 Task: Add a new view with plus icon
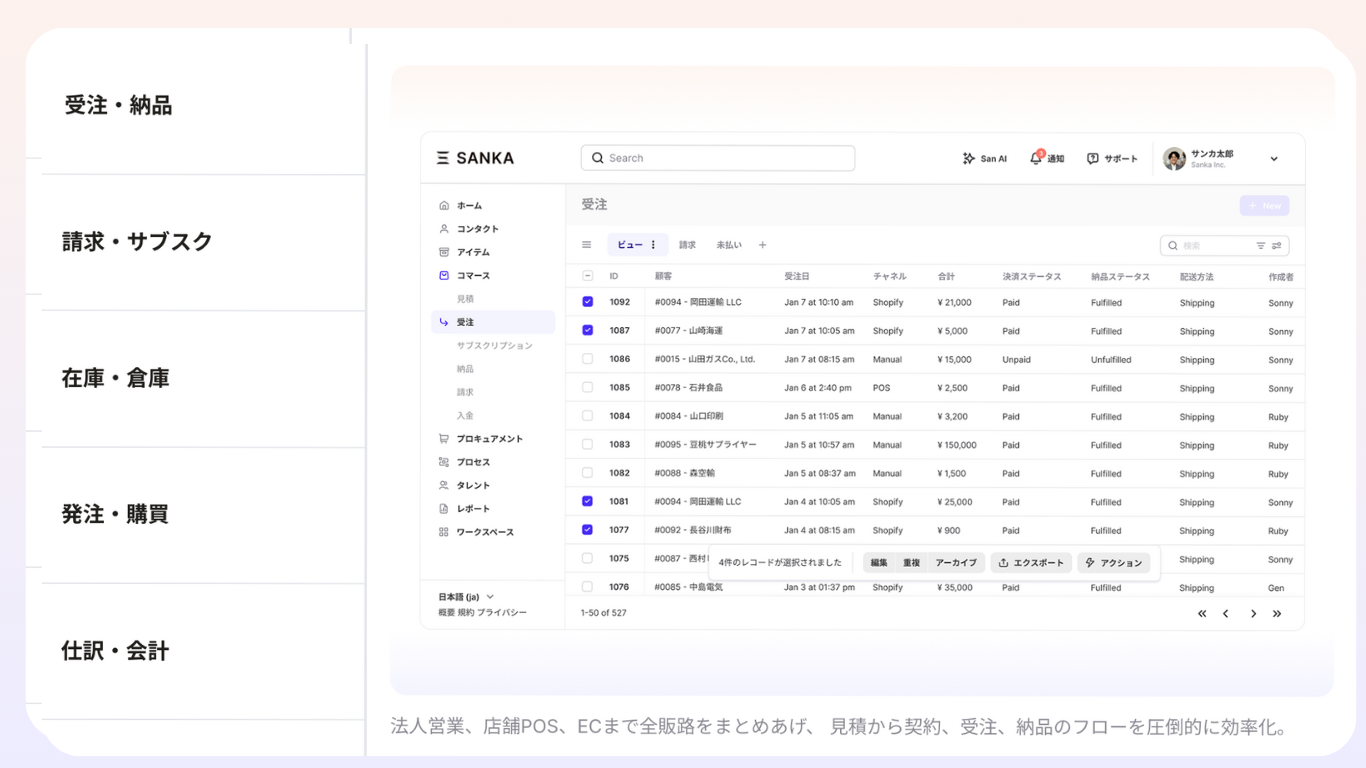click(762, 245)
